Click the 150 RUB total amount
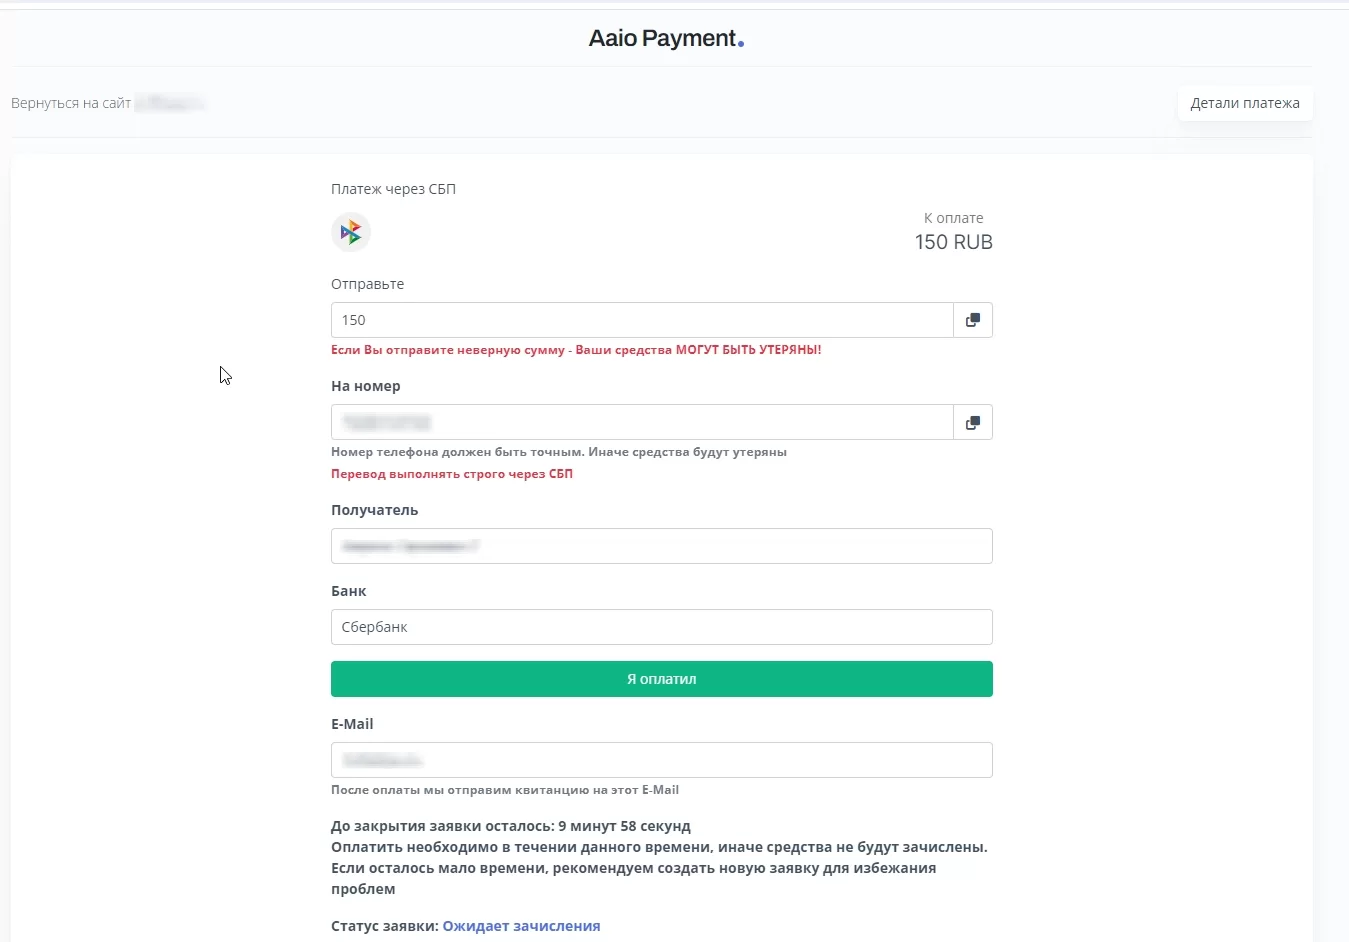The image size is (1349, 942). tap(953, 242)
